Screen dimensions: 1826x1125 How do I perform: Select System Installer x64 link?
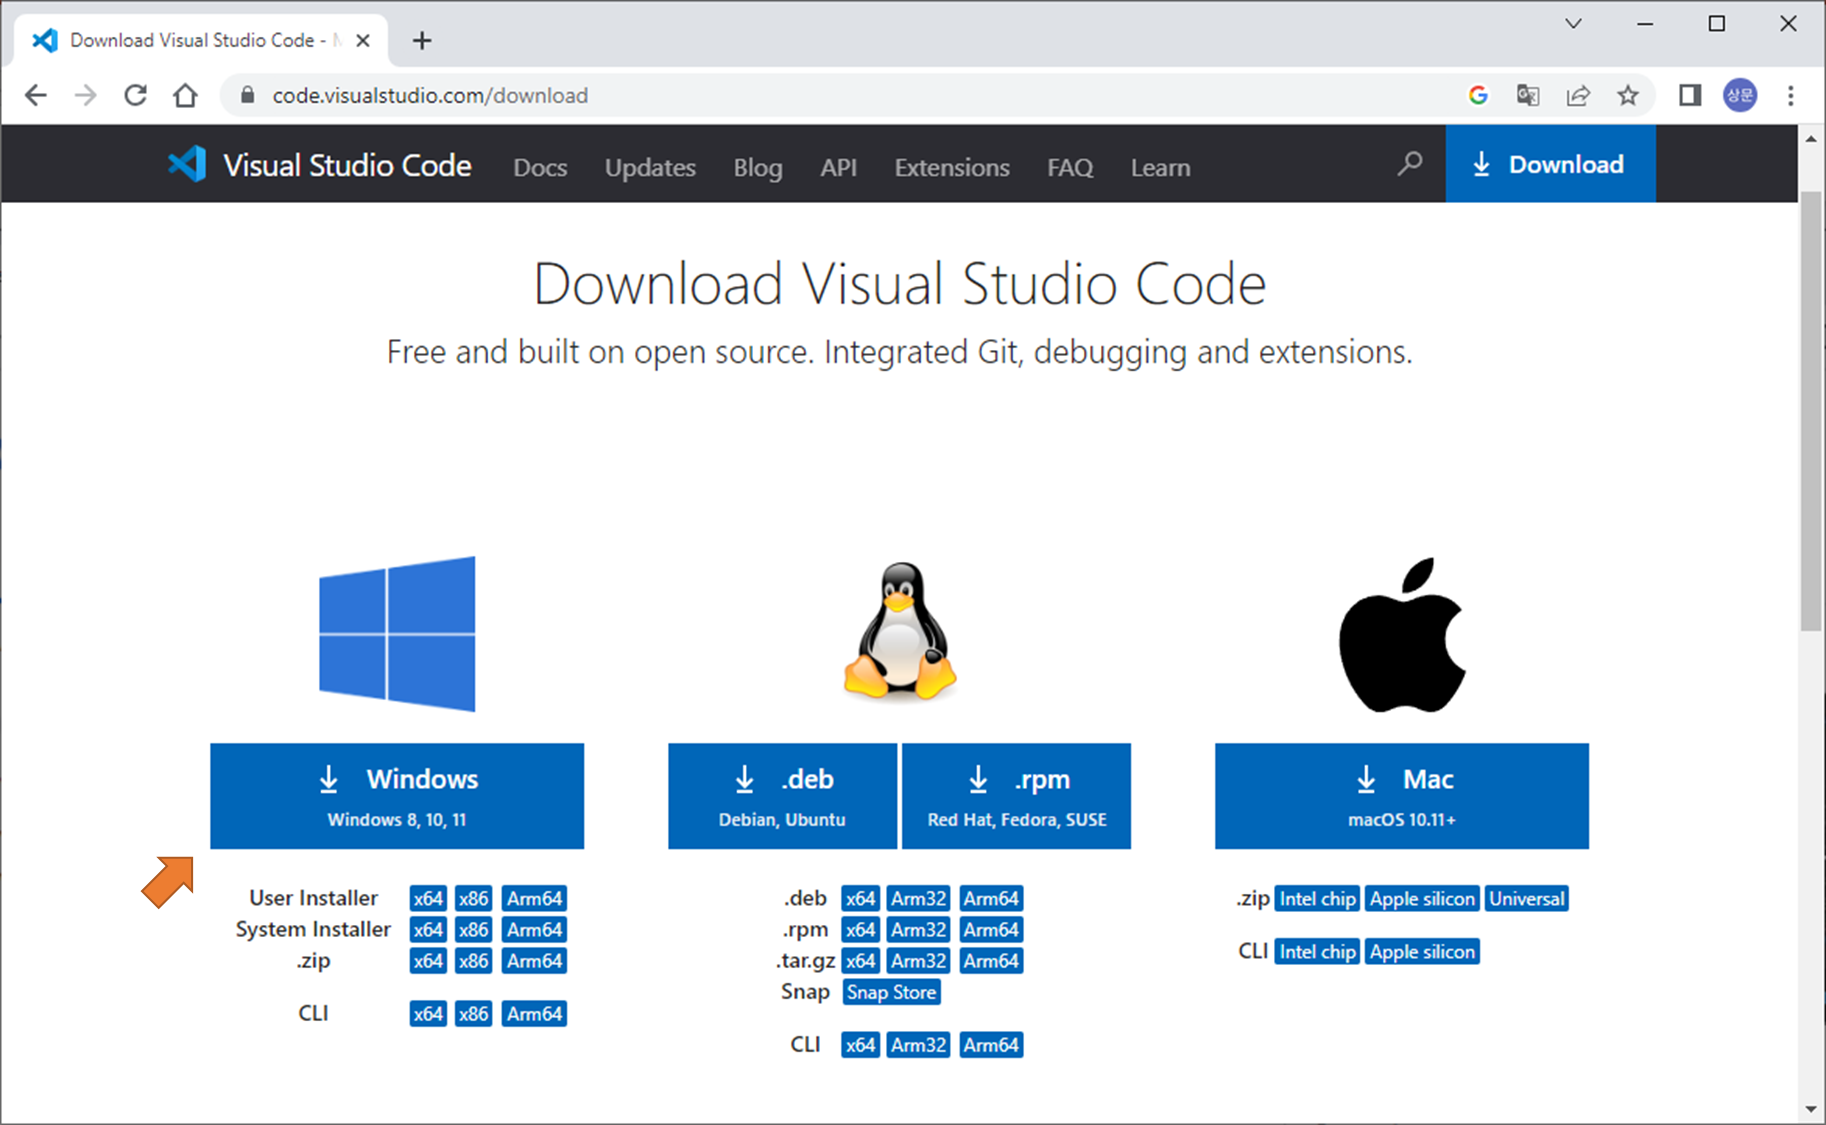[428, 929]
